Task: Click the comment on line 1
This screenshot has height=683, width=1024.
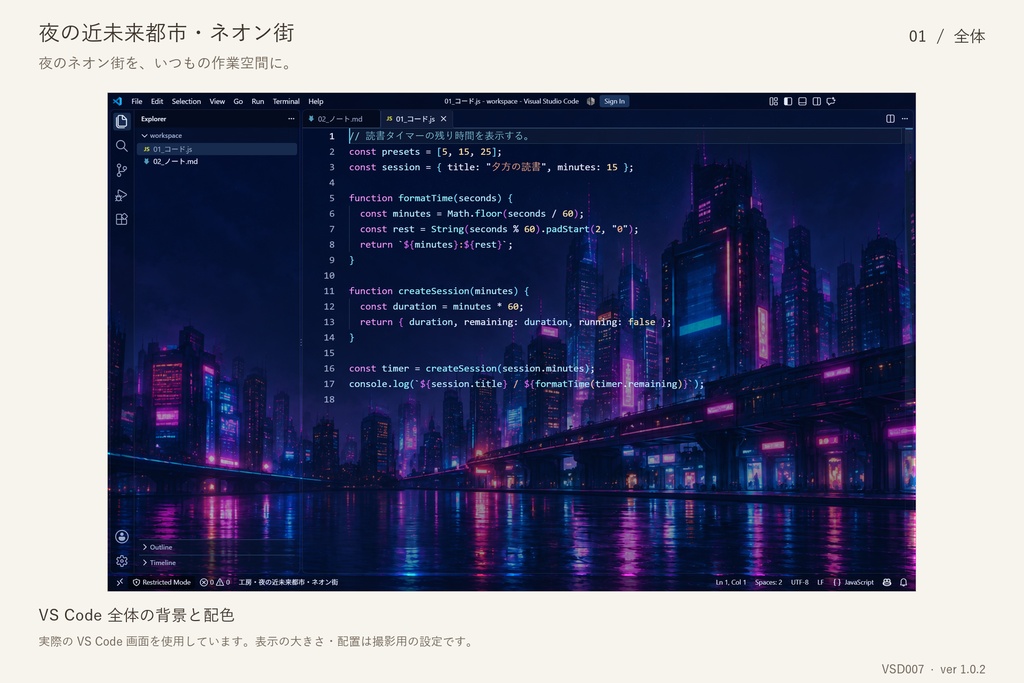Action: (x=441, y=136)
